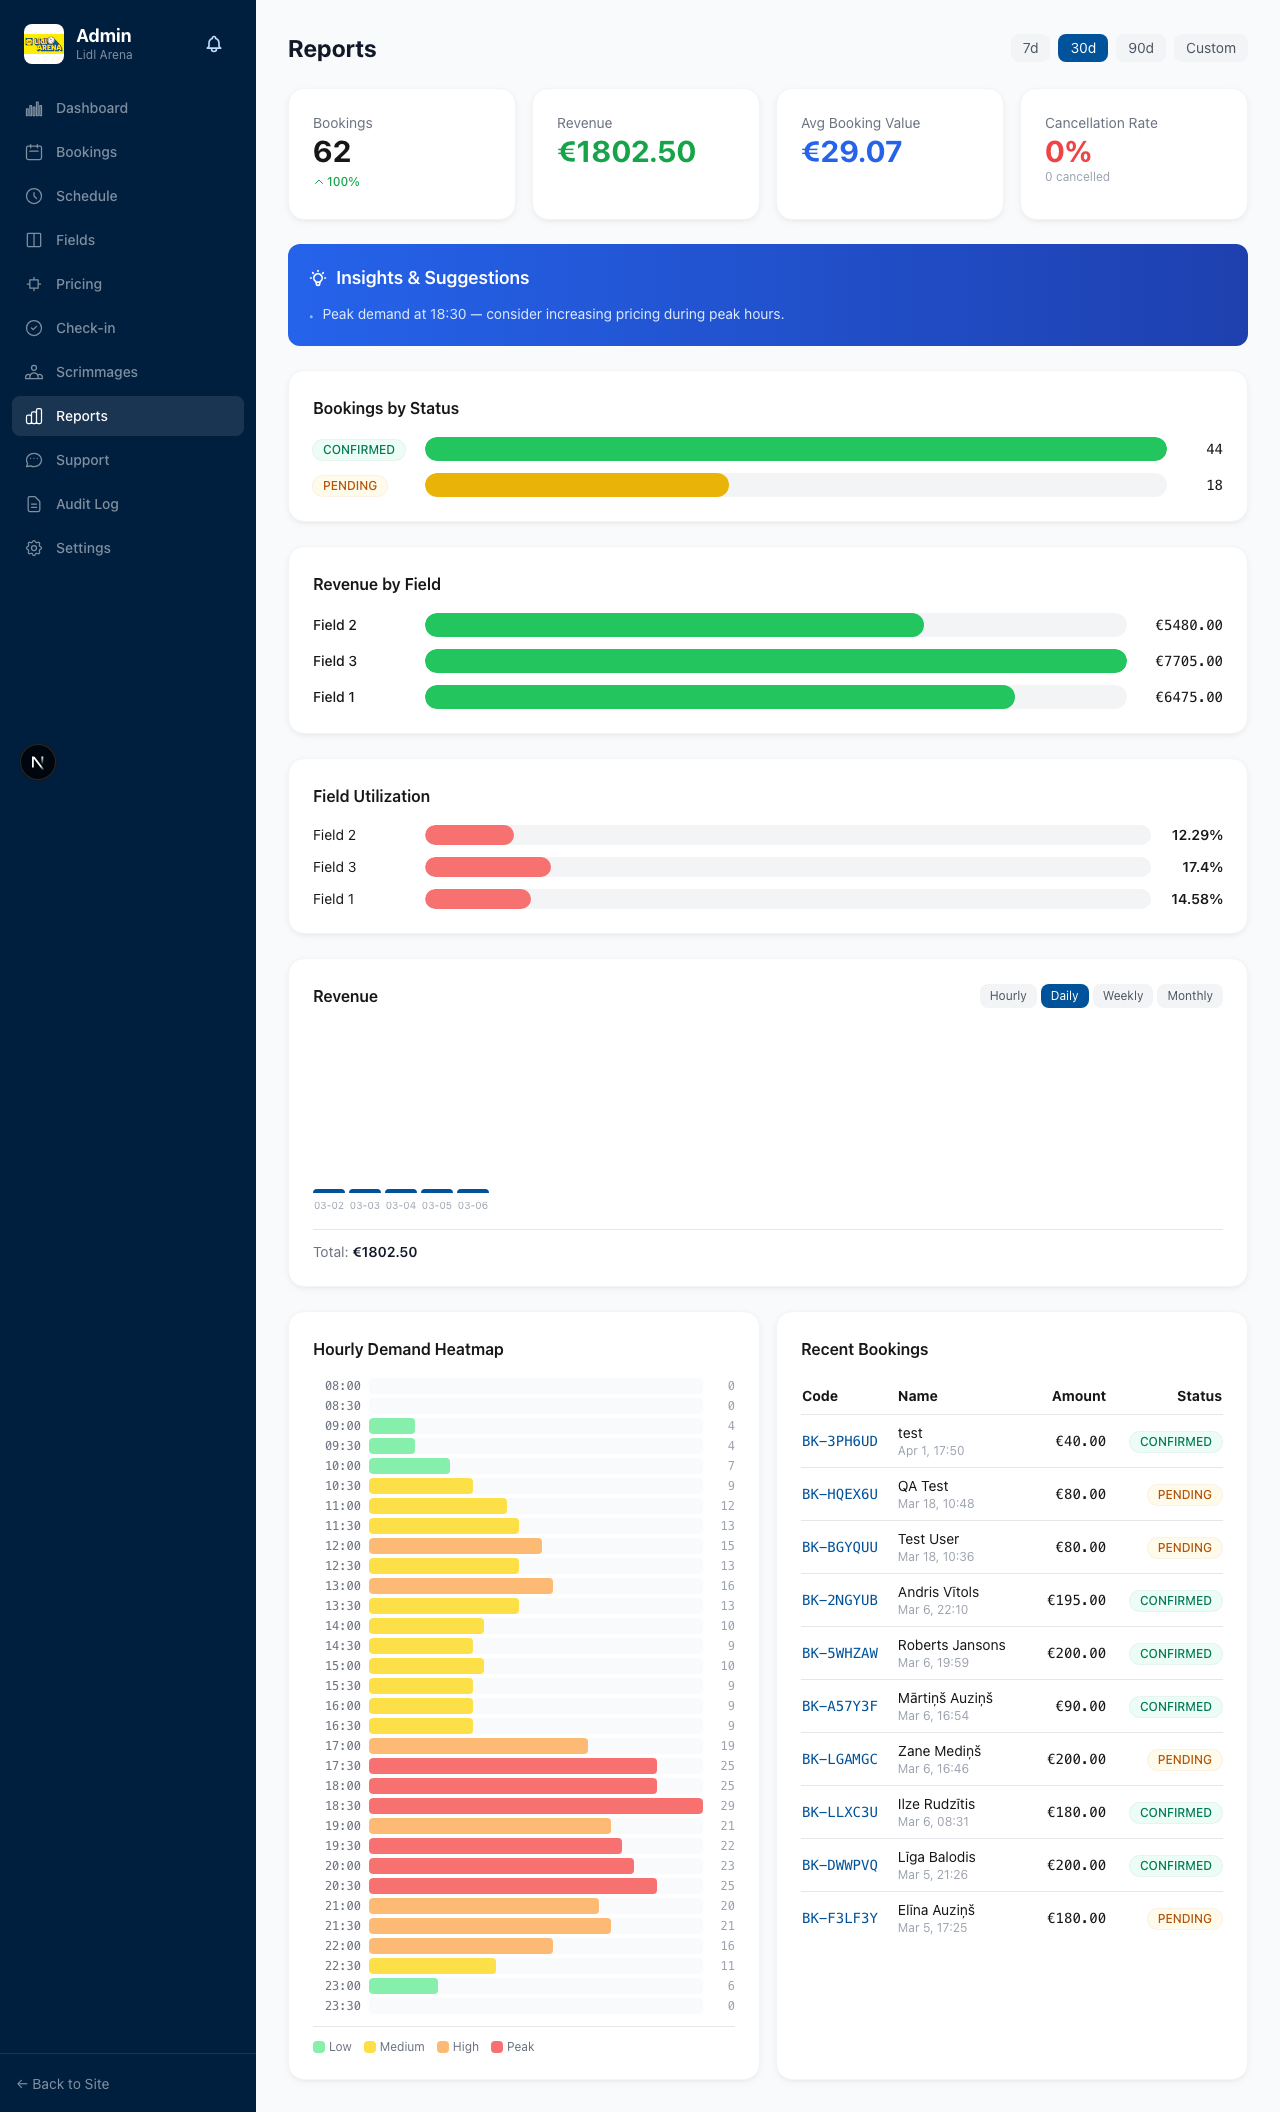Open Settings using the gear icon
This screenshot has width=1280, height=2112.
(x=34, y=548)
